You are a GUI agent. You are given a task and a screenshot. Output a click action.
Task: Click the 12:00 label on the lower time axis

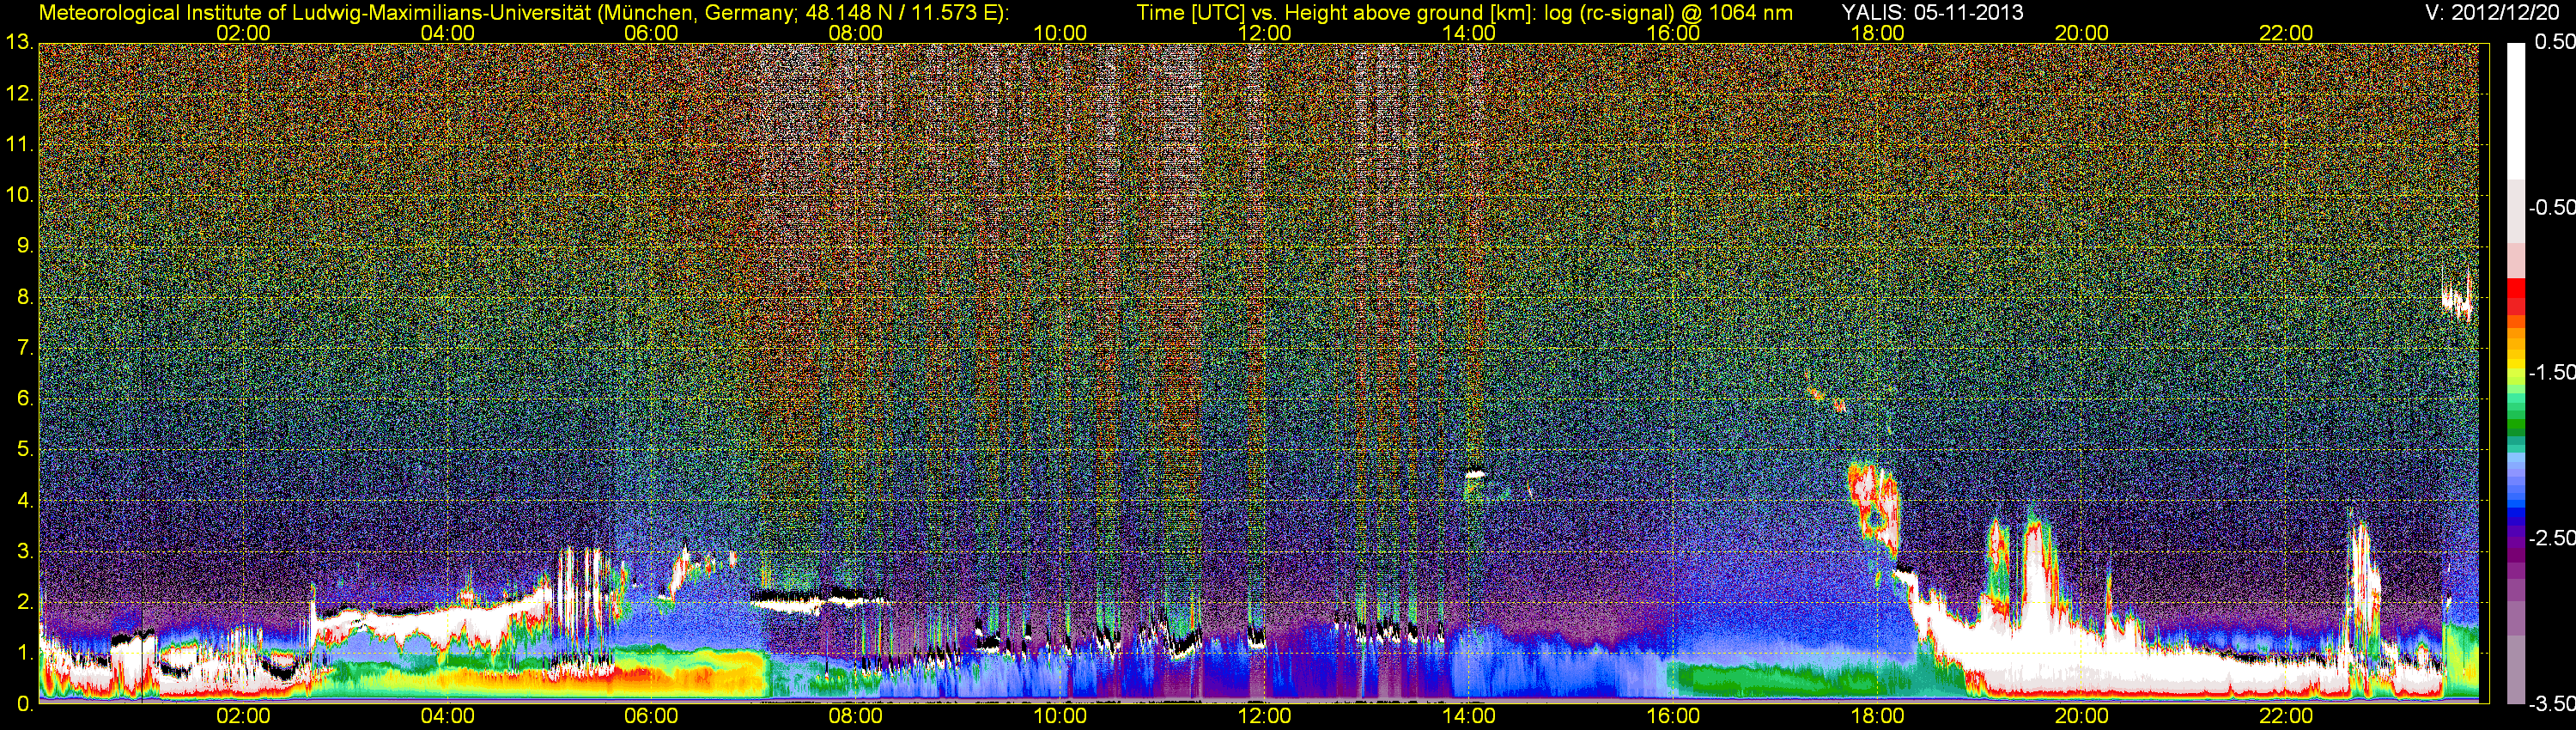[1264, 716]
